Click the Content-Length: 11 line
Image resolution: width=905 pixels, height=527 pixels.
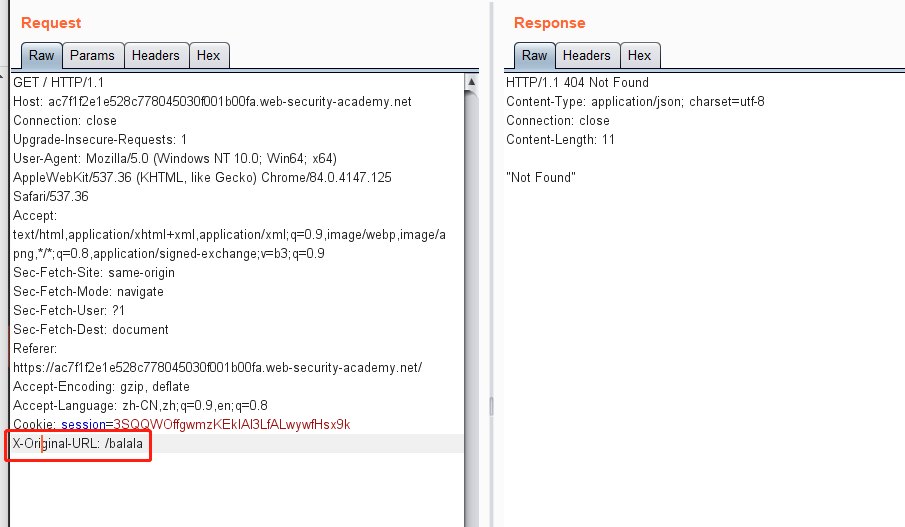click(x=560, y=140)
